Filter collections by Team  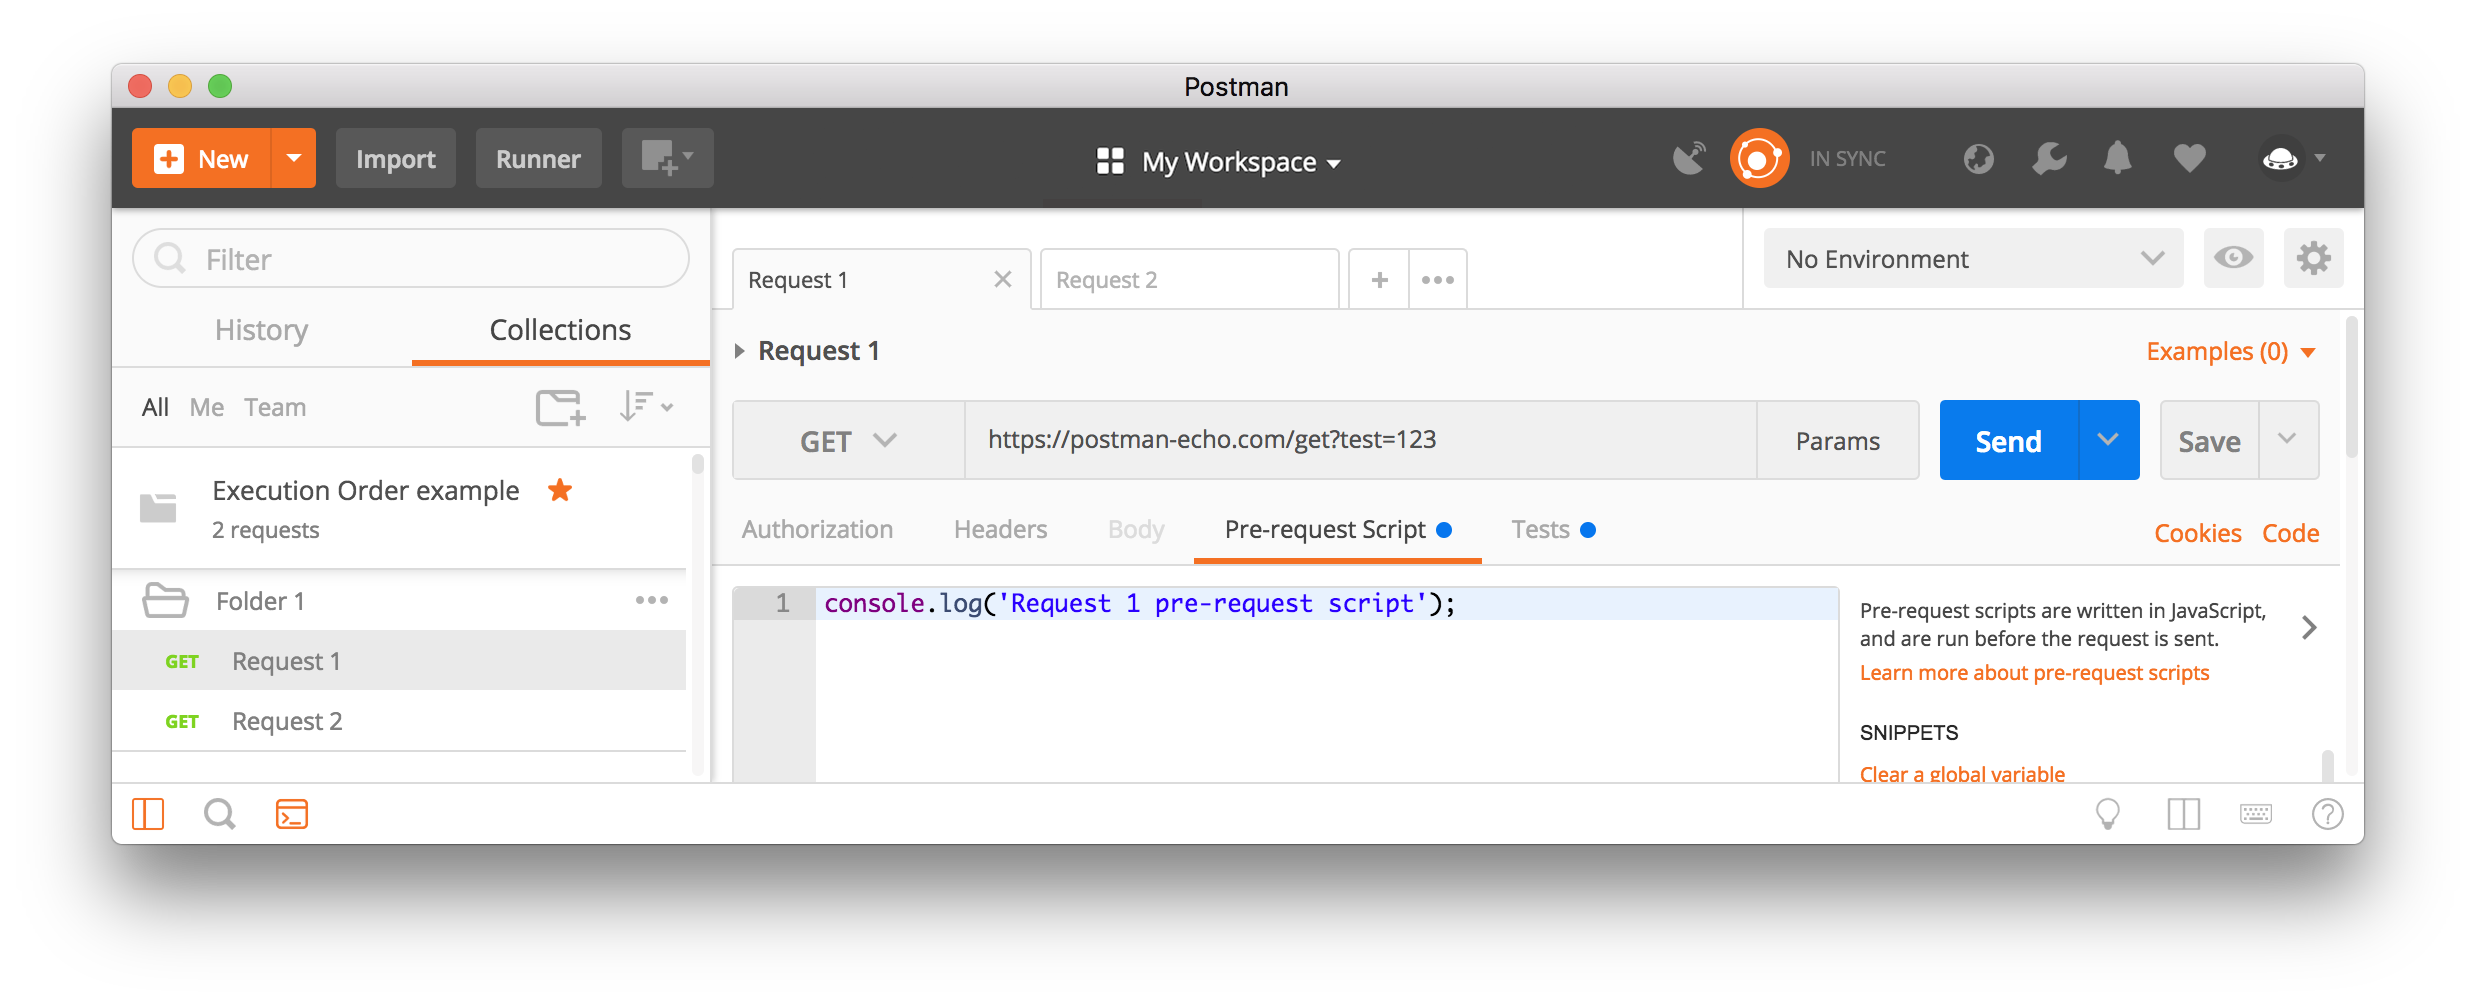(x=275, y=407)
